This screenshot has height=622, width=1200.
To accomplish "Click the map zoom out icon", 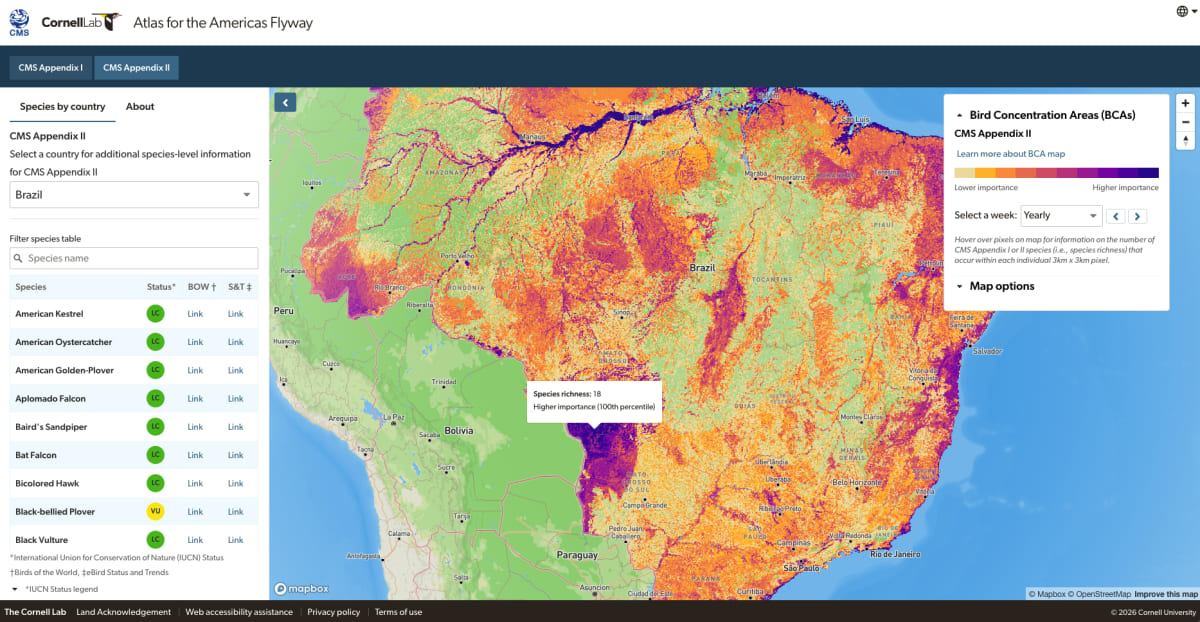I will pos(1184,121).
